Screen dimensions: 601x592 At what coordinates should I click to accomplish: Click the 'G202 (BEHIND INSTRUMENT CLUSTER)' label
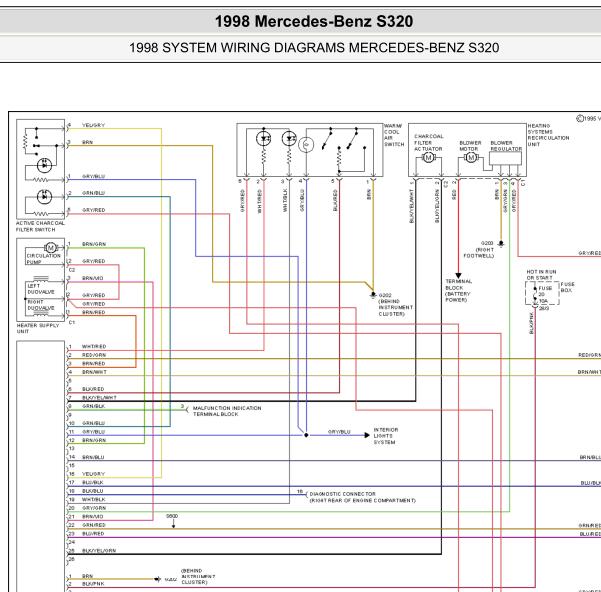[396, 305]
